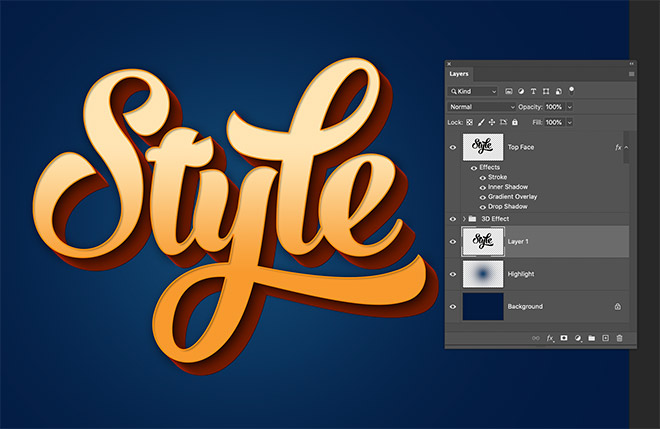Hide the Highlight layer

(x=453, y=273)
